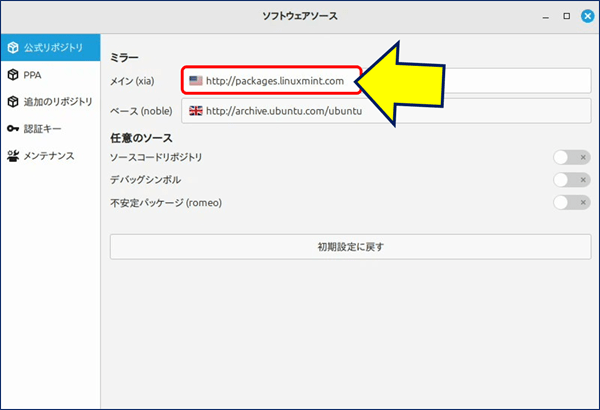Viewport: 600px width, 410px height.
Task: Go to 追加のリポジトリ label
Action: (58, 102)
